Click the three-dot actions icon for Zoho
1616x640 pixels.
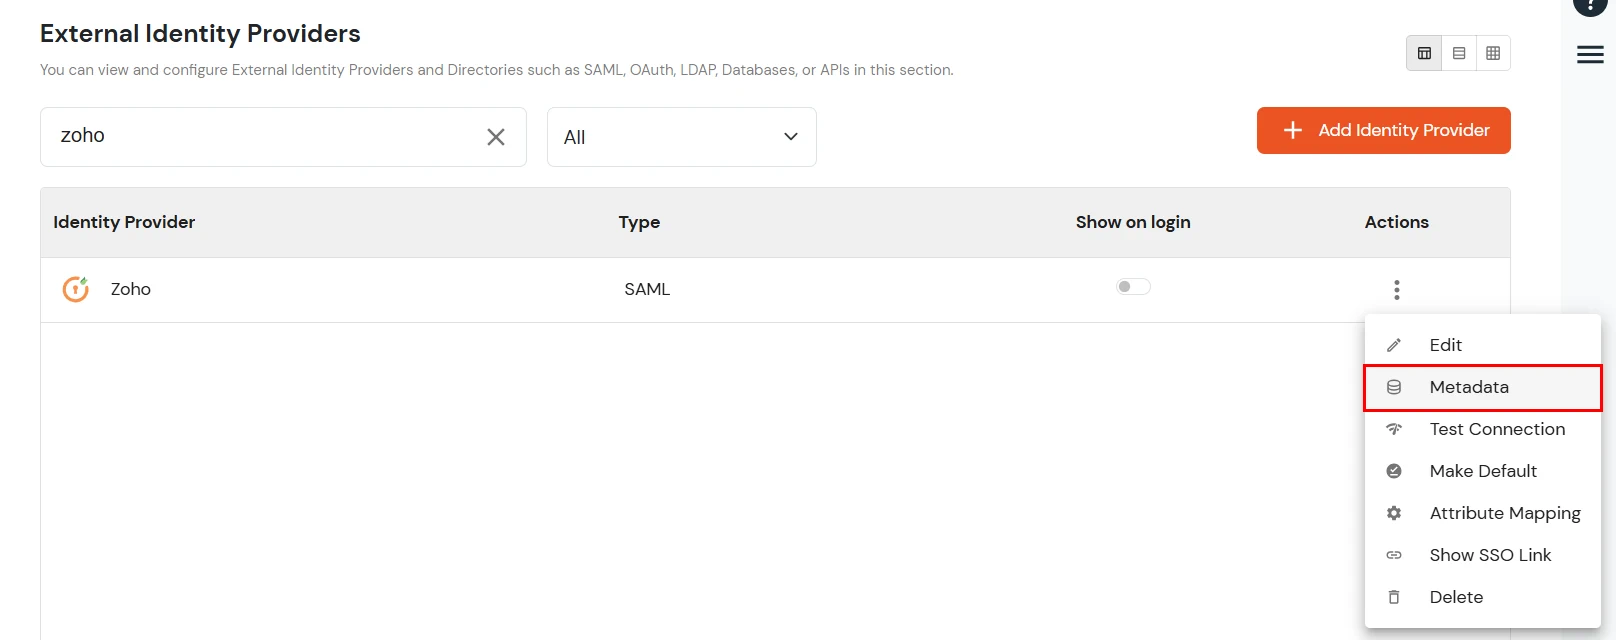click(1396, 290)
